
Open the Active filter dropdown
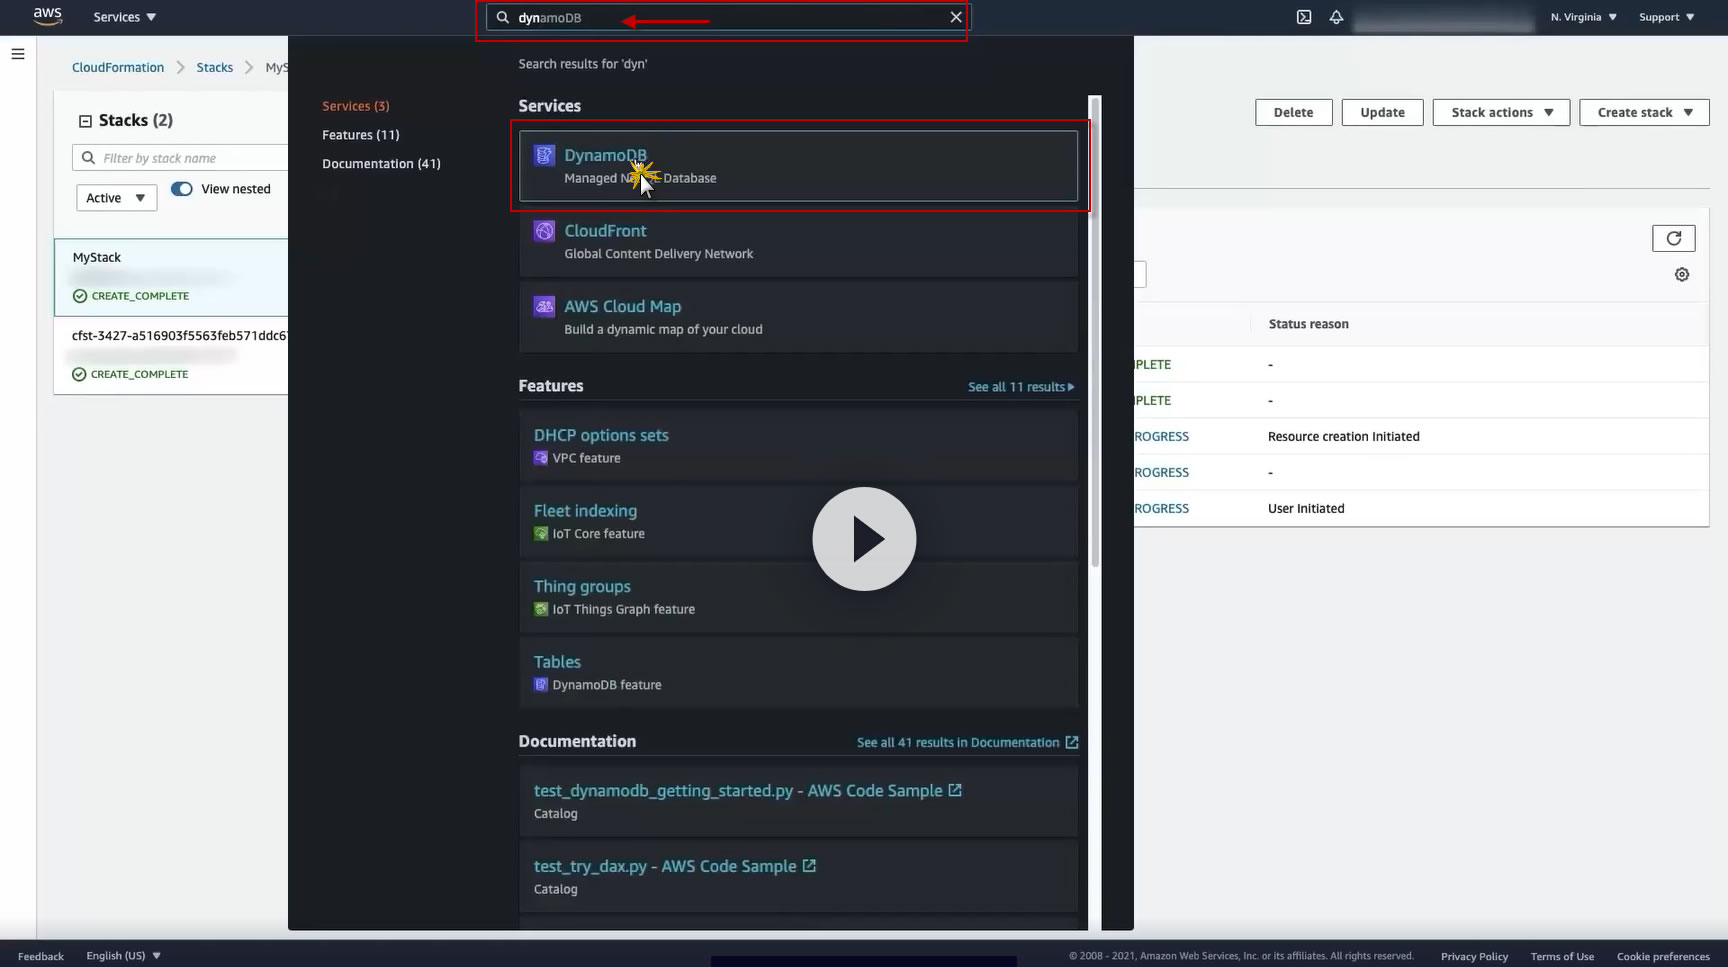116,198
